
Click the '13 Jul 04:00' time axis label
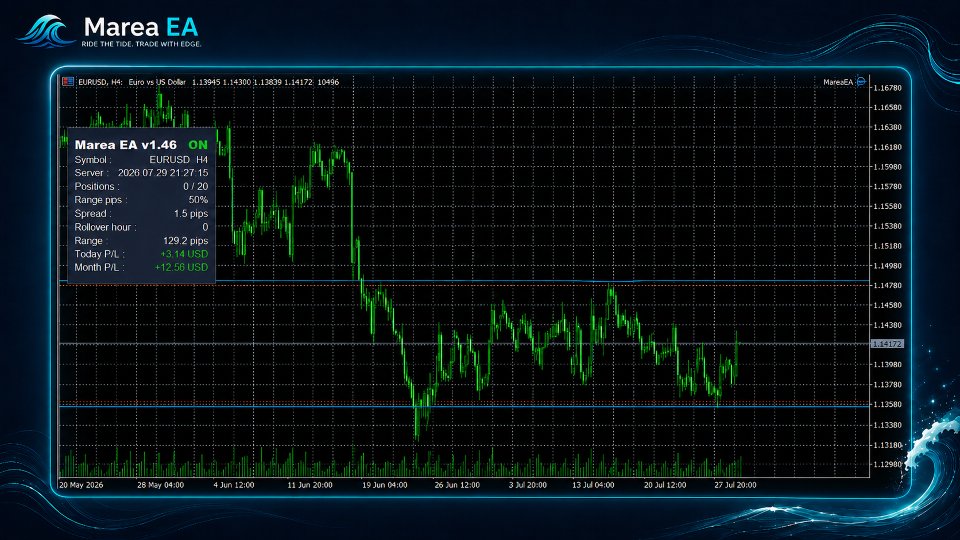(x=593, y=485)
